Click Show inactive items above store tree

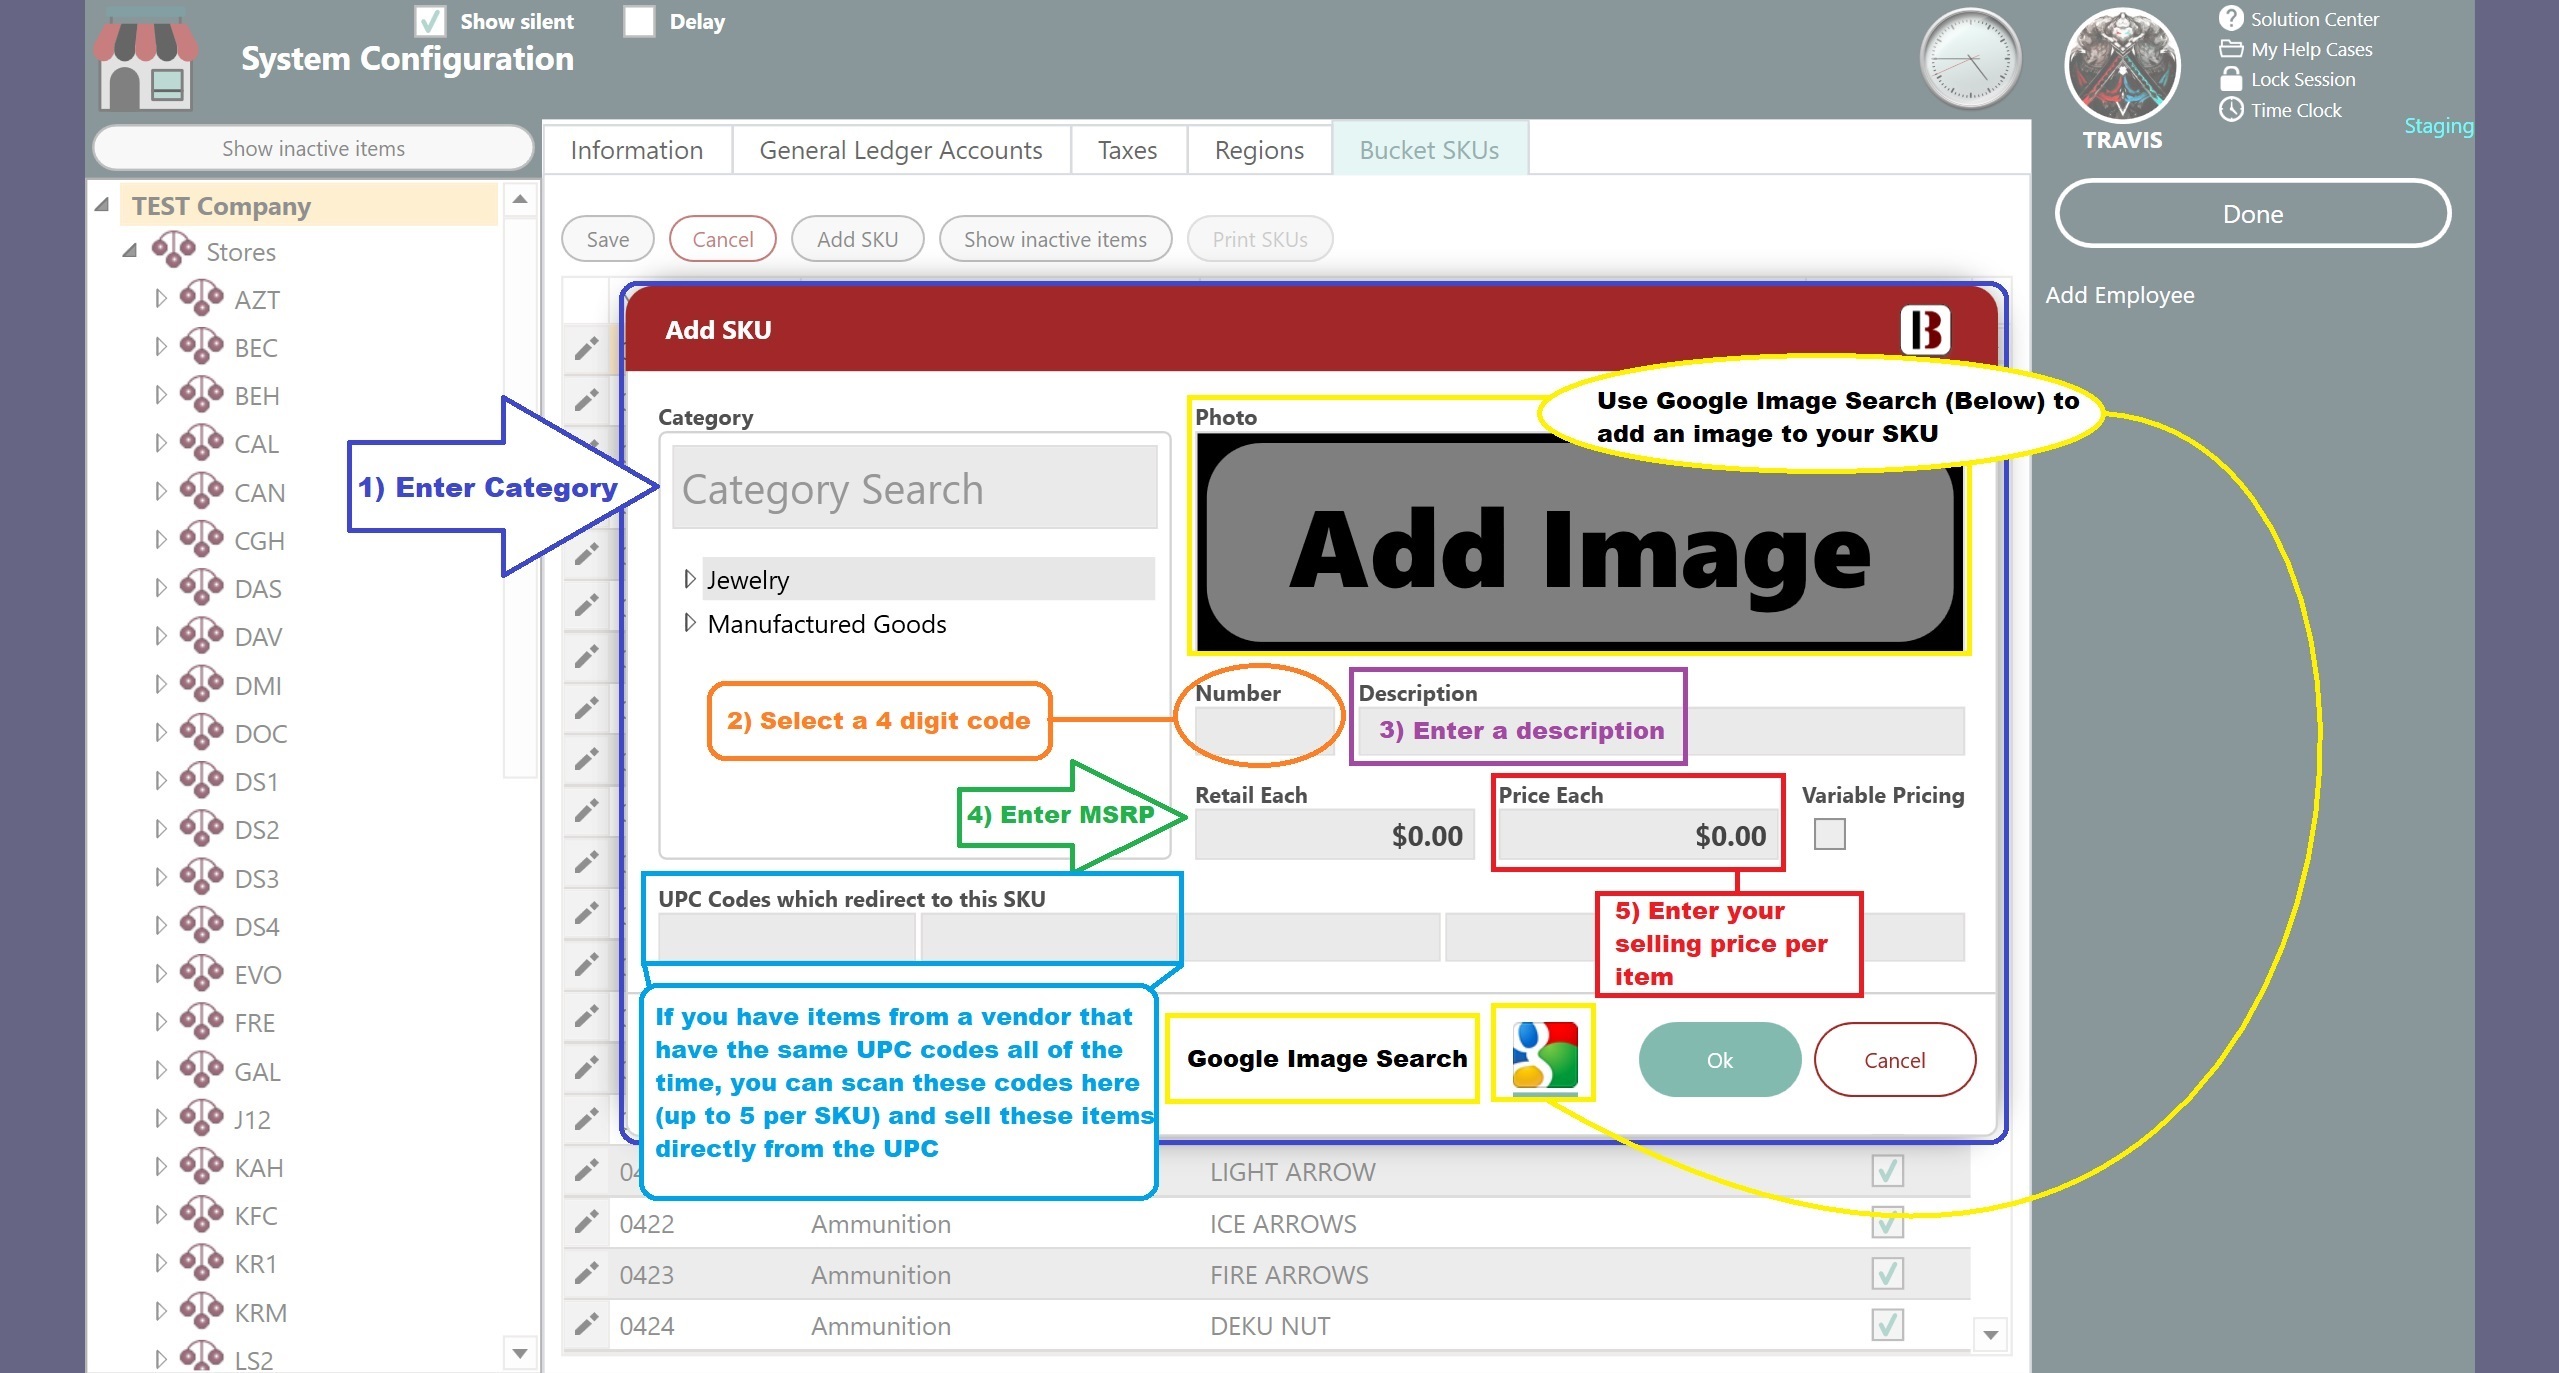tap(313, 148)
